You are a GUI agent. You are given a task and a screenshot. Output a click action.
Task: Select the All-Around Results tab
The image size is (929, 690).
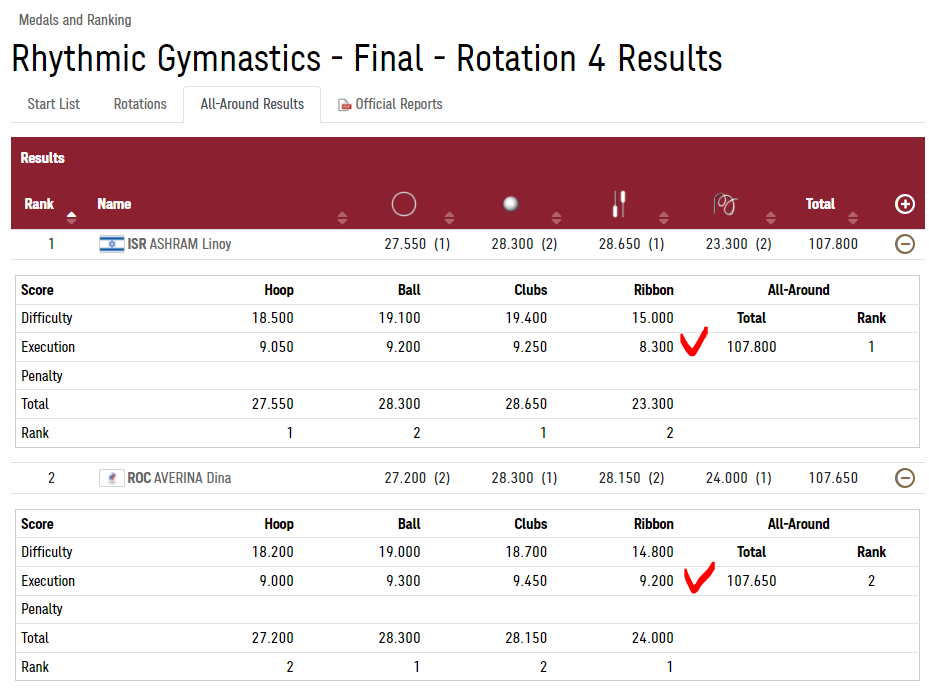click(x=252, y=104)
